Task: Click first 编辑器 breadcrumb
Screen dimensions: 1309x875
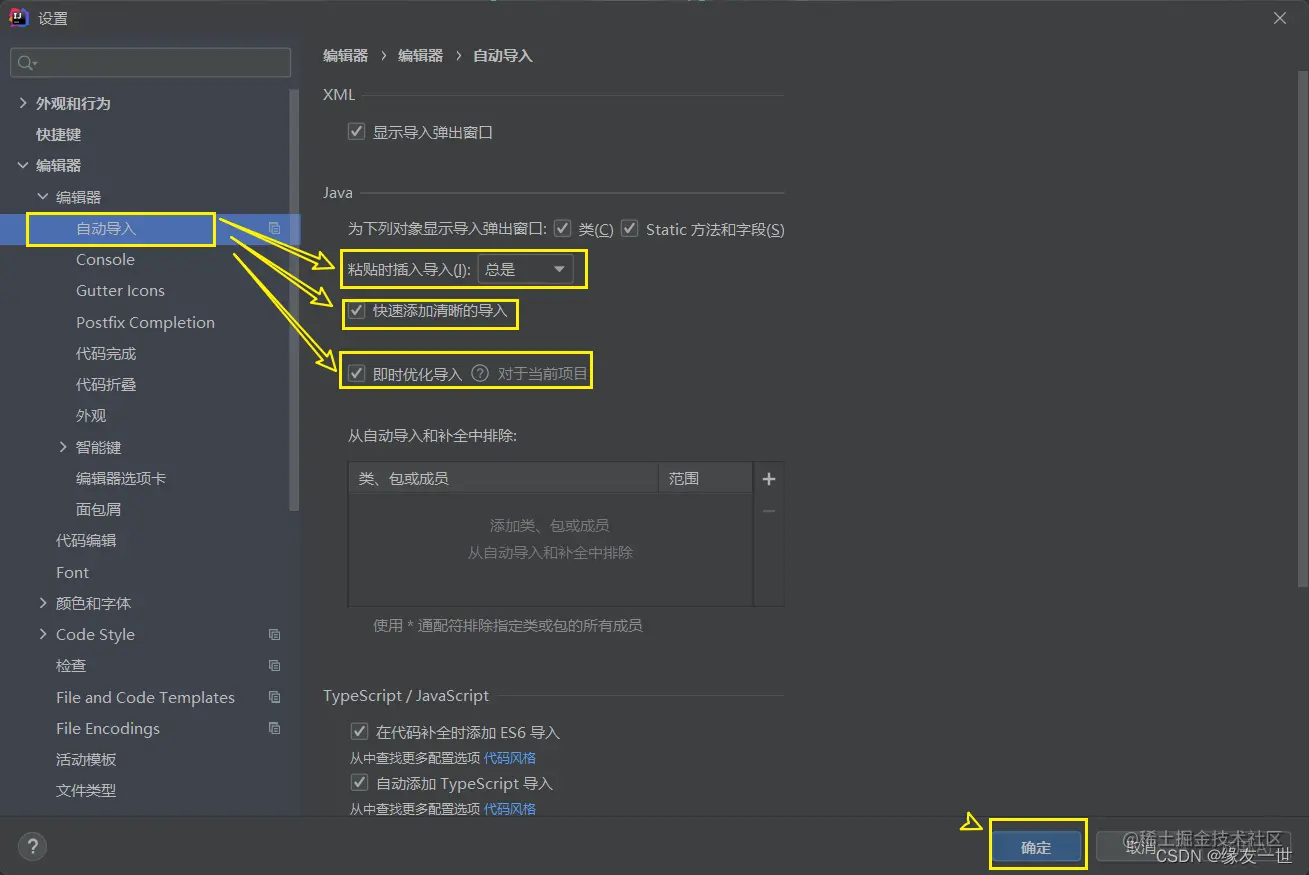Action: click(345, 56)
